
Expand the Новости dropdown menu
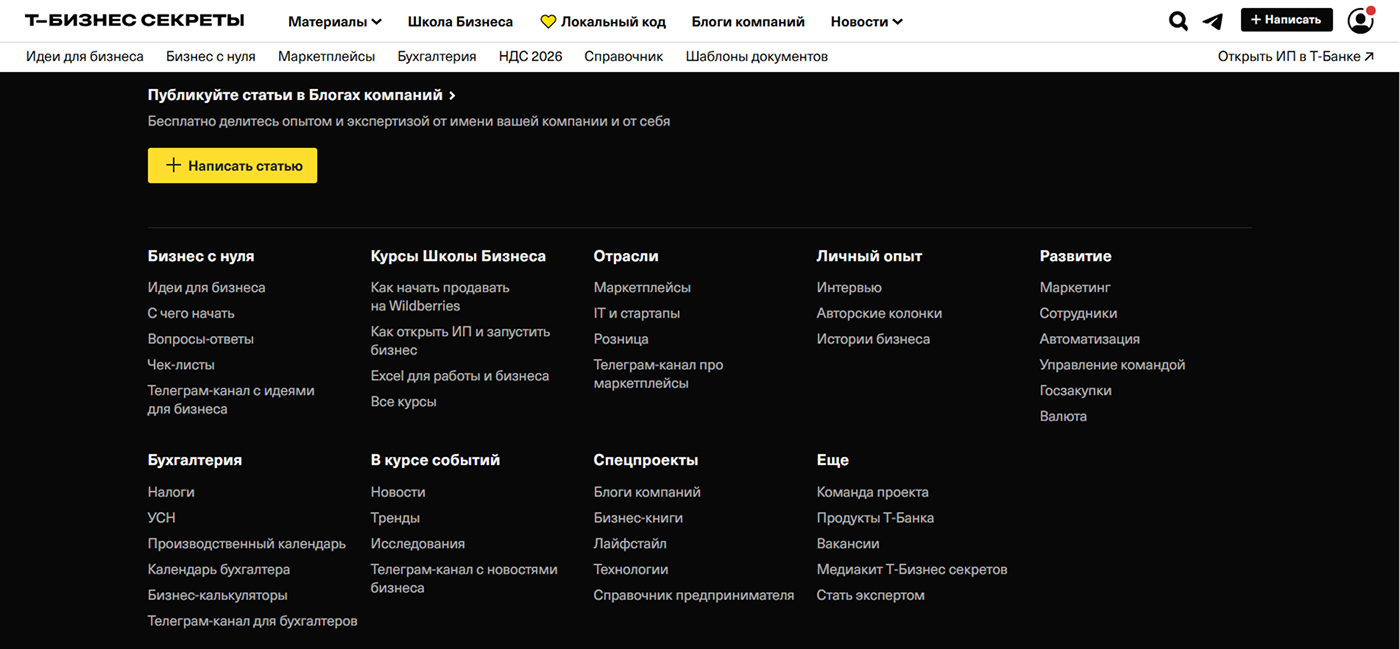point(867,21)
